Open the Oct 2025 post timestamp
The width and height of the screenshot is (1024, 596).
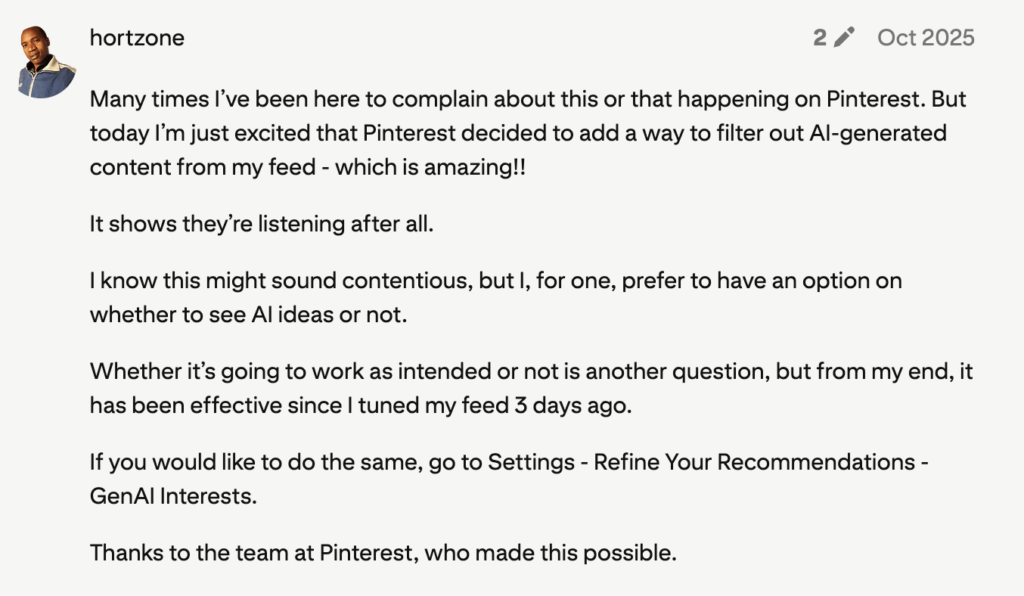pos(925,37)
